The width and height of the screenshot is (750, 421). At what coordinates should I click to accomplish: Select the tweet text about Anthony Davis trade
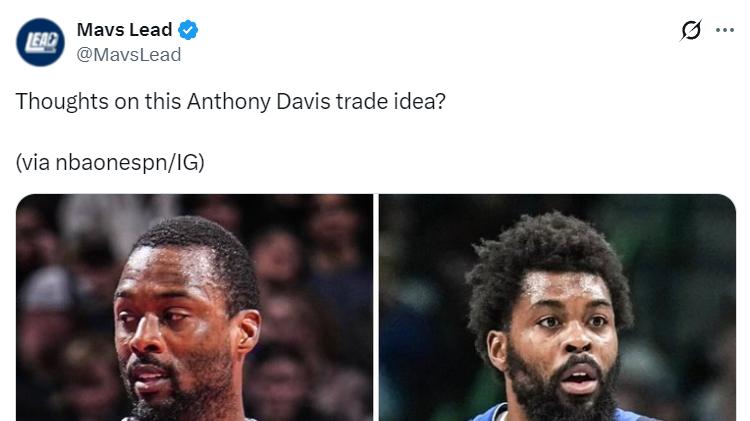231,101
